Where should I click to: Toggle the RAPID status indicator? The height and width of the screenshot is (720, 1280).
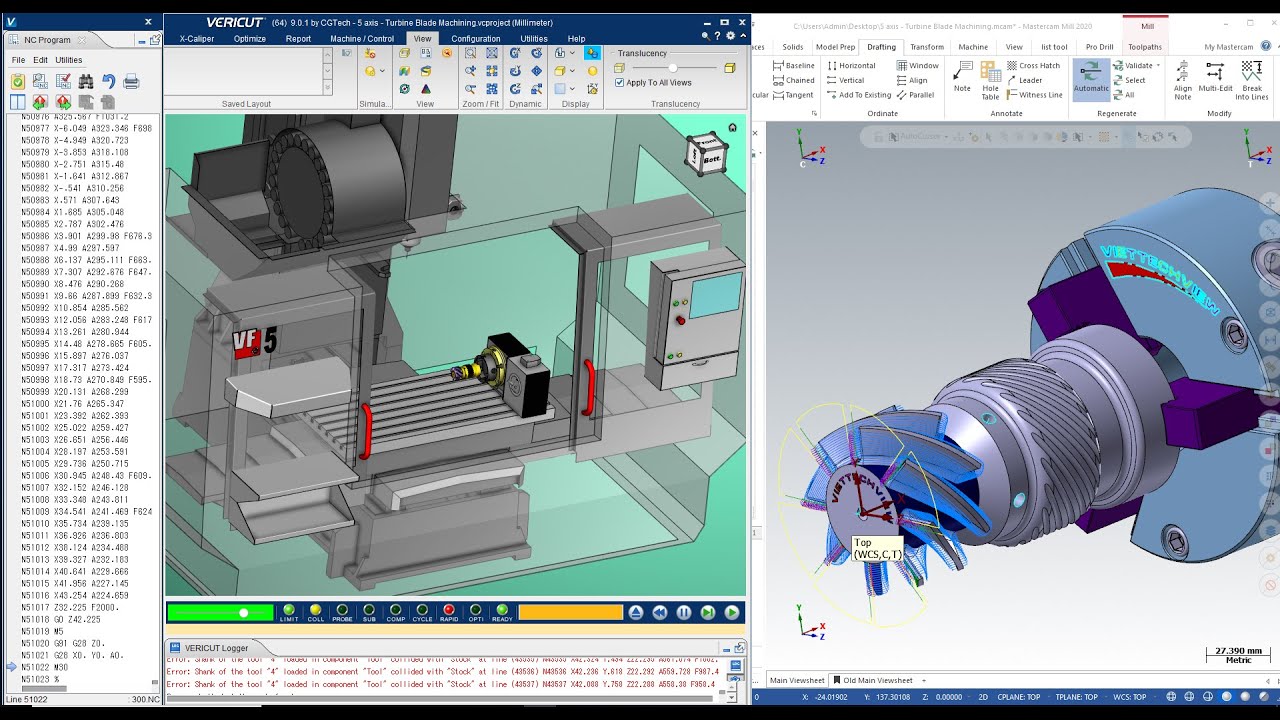pos(449,612)
